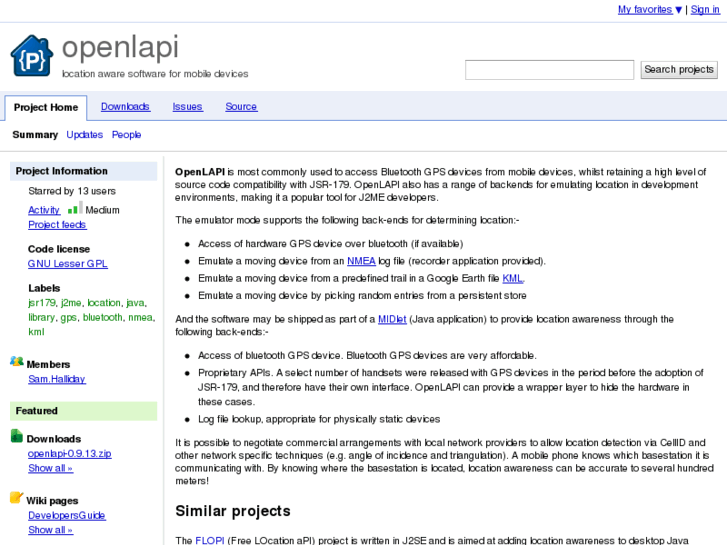This screenshot has height=545, width=727.
Task: Click the openlapi project title text
Action: [x=120, y=48]
